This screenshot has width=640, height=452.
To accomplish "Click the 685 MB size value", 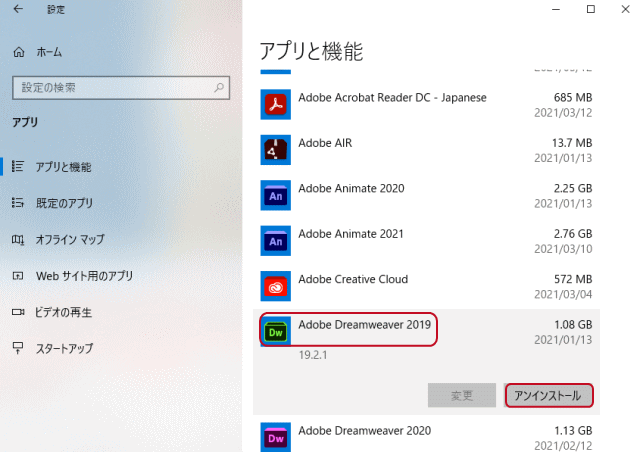I will click(573, 98).
